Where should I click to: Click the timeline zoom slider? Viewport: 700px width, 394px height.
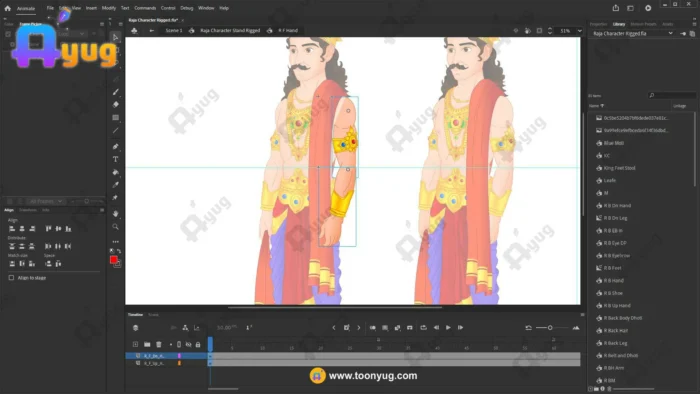click(x=552, y=328)
